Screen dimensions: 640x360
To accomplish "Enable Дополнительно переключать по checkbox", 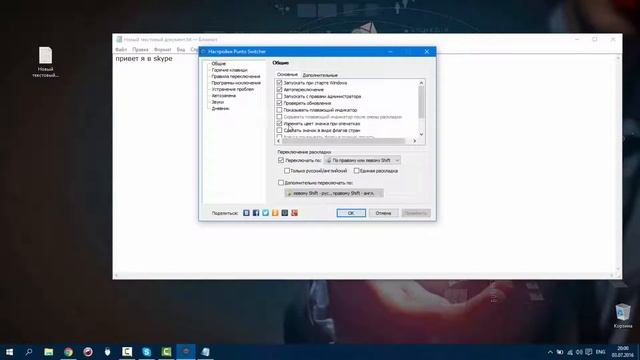I will click(281, 182).
